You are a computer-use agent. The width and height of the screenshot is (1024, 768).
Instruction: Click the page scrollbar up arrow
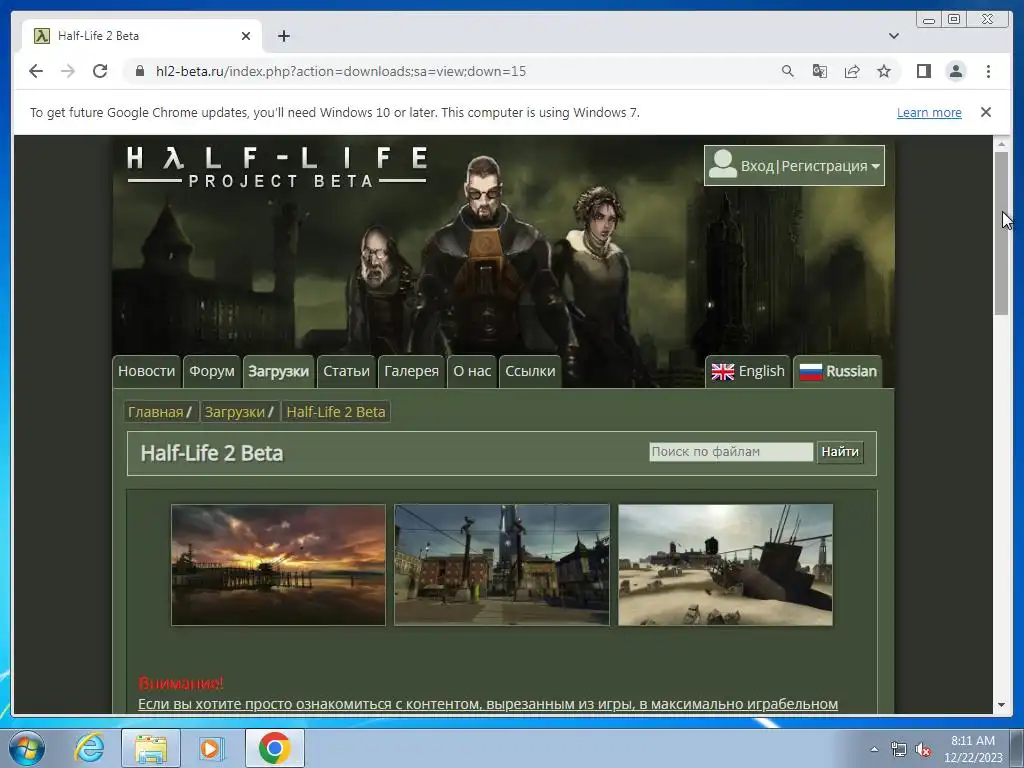1001,143
